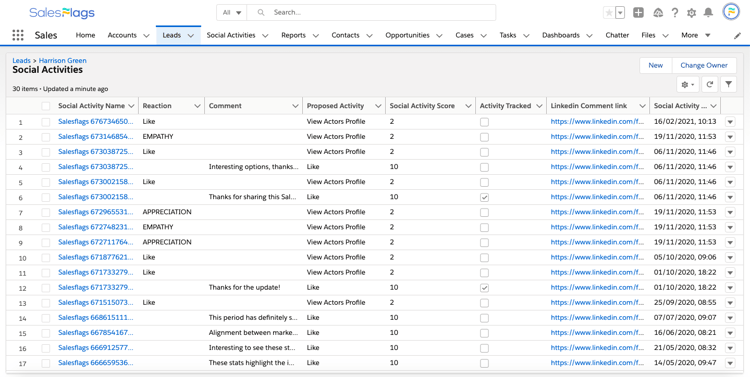Open row actions menu for row 4
Image resolution: width=750 pixels, height=377 pixels.
click(x=730, y=167)
